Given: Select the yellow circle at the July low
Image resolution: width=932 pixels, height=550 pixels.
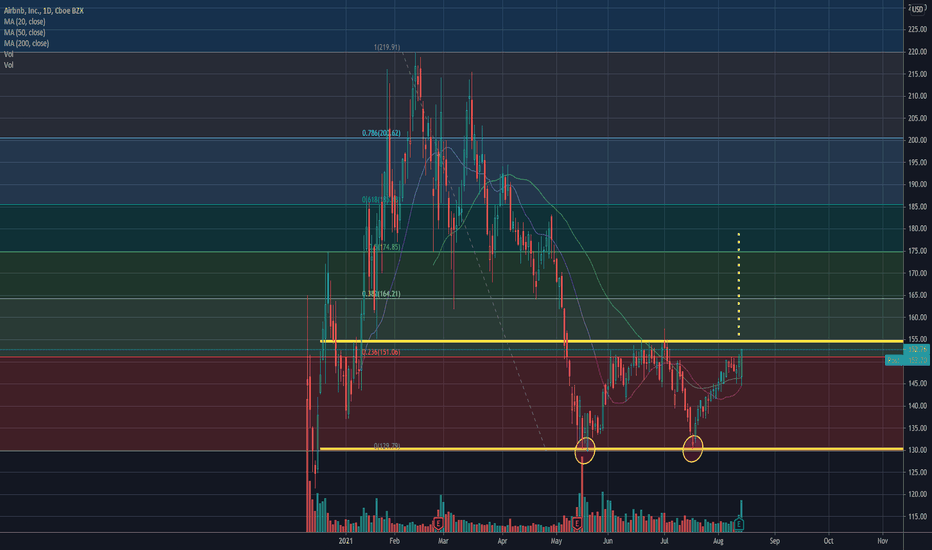Looking at the screenshot, I should [x=693, y=448].
